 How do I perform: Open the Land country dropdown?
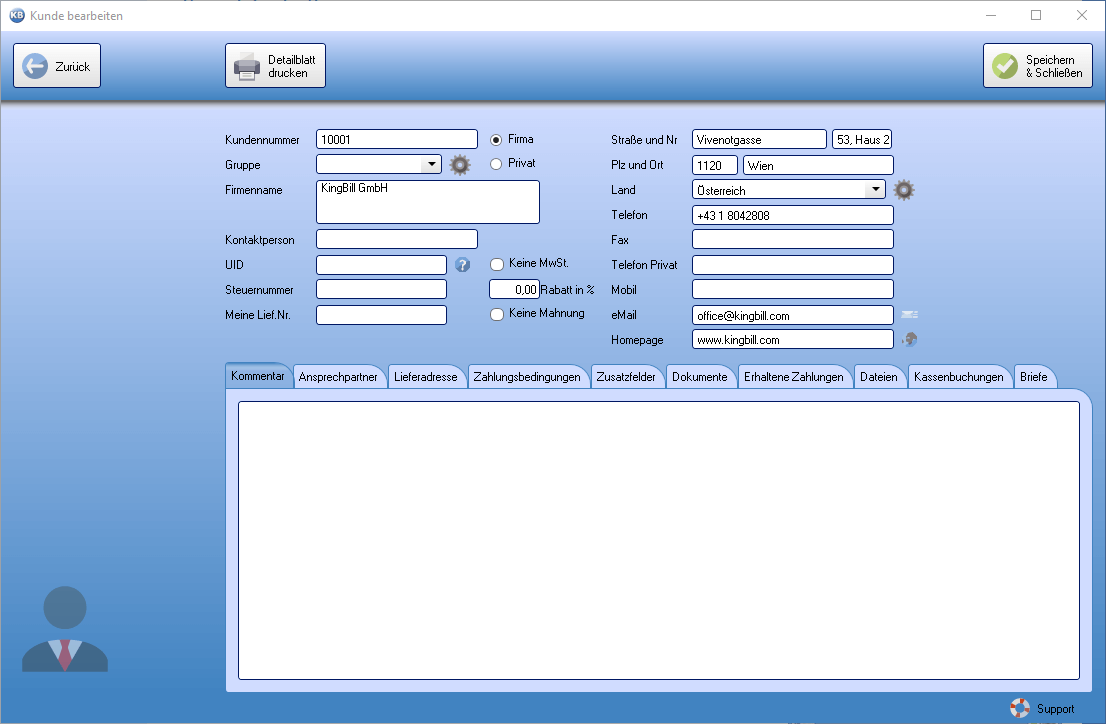(875, 189)
